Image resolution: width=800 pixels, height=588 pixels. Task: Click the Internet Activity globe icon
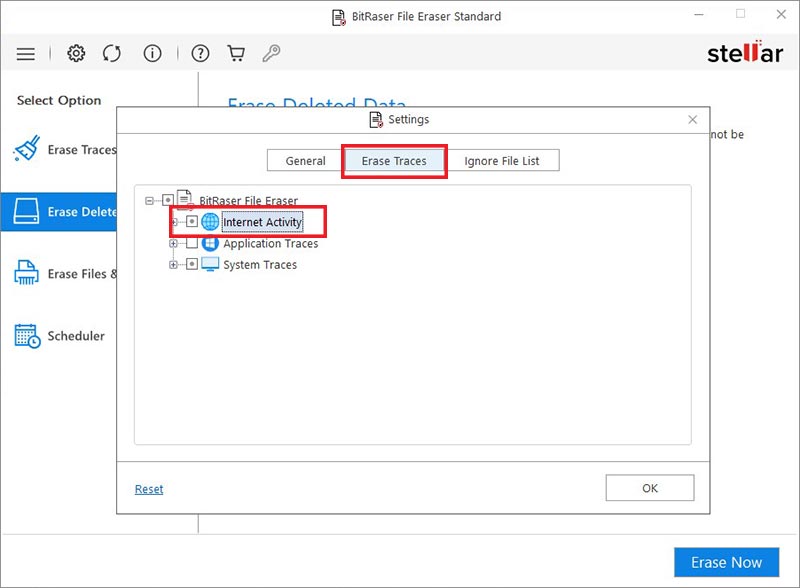[210, 222]
